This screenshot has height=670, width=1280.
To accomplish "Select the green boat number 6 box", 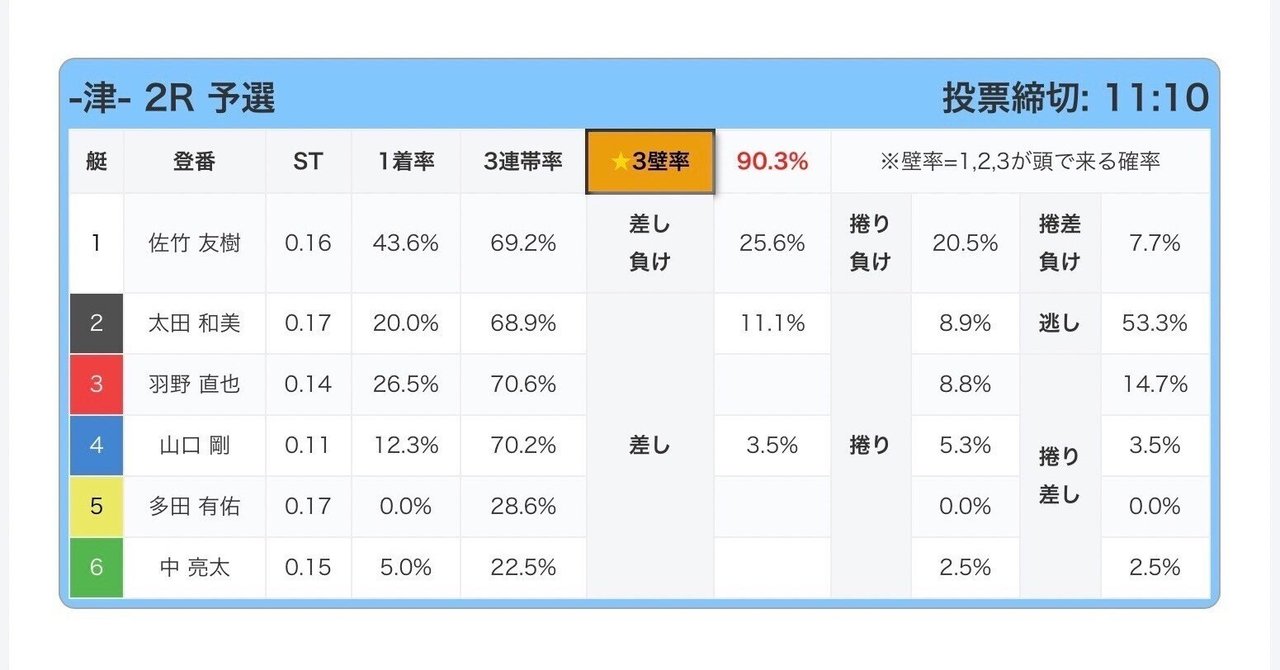I will pos(96,567).
